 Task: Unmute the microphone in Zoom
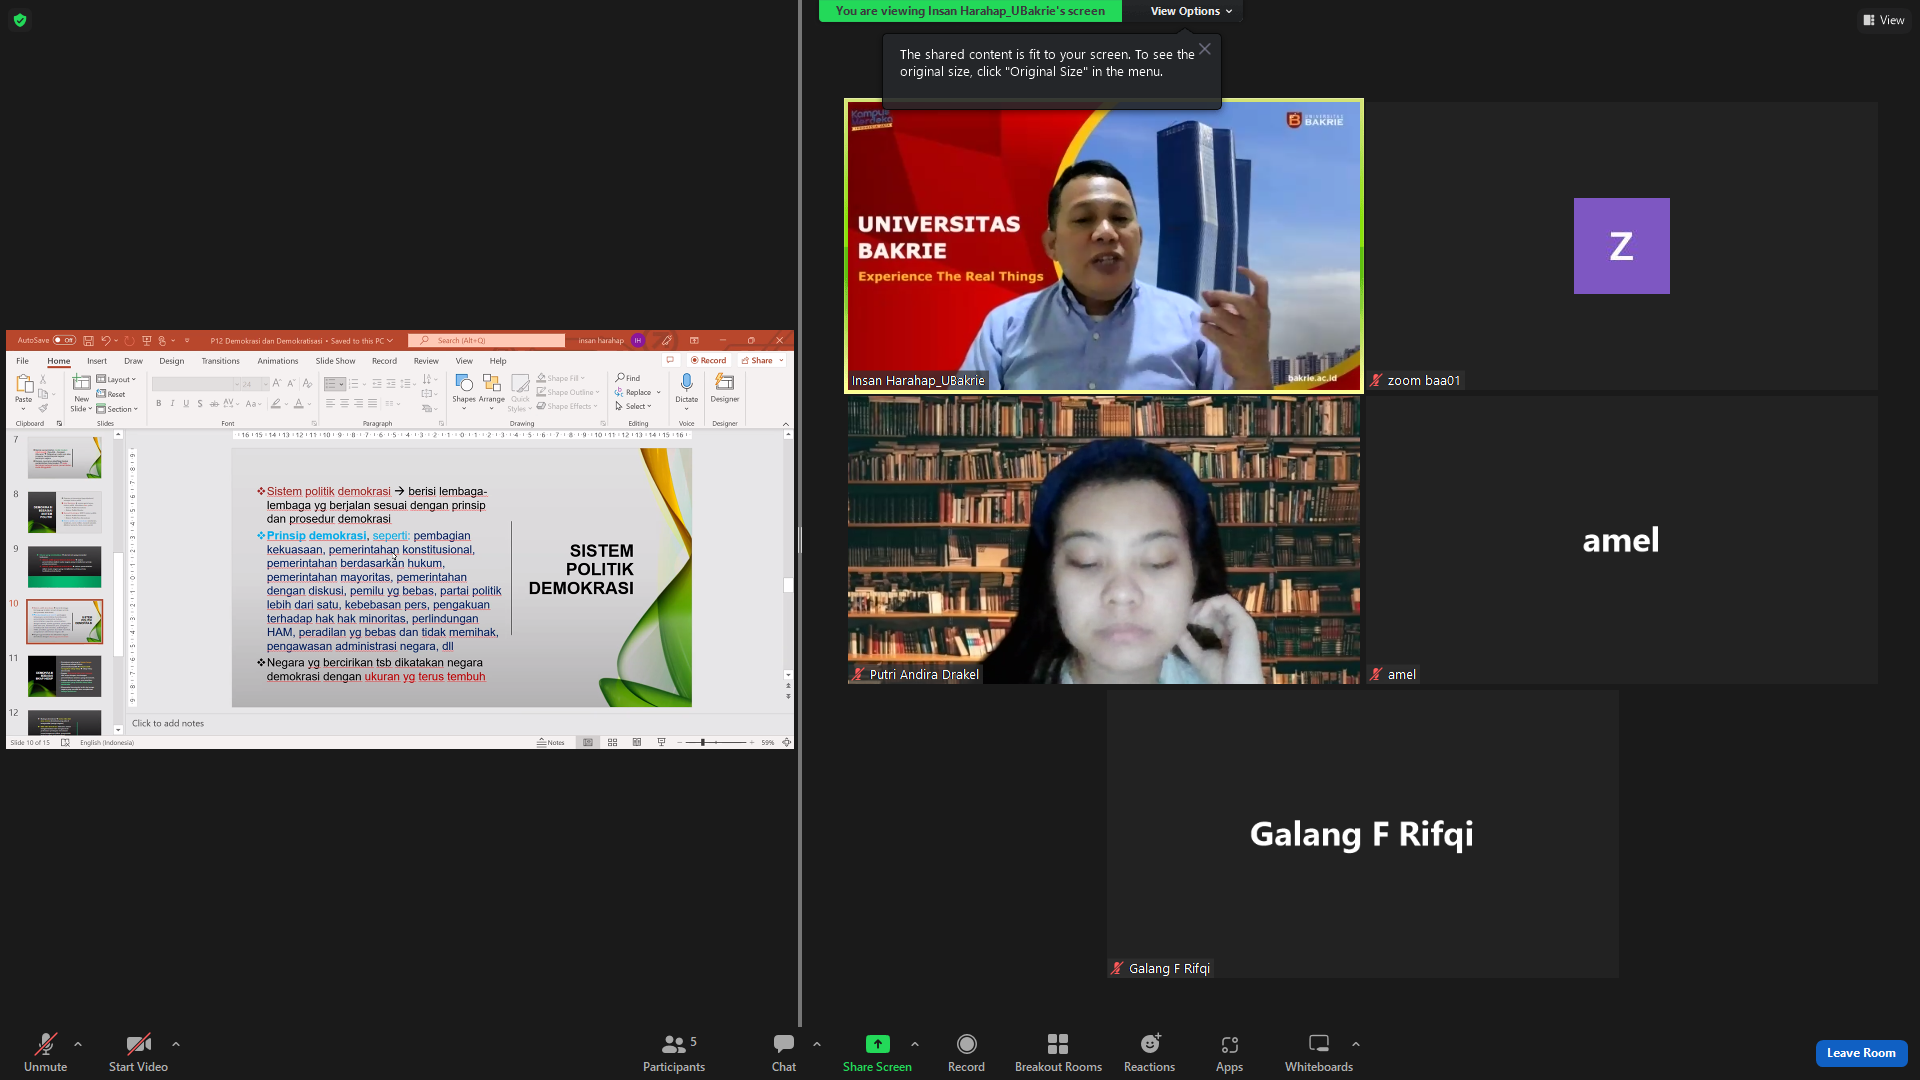coord(45,1053)
